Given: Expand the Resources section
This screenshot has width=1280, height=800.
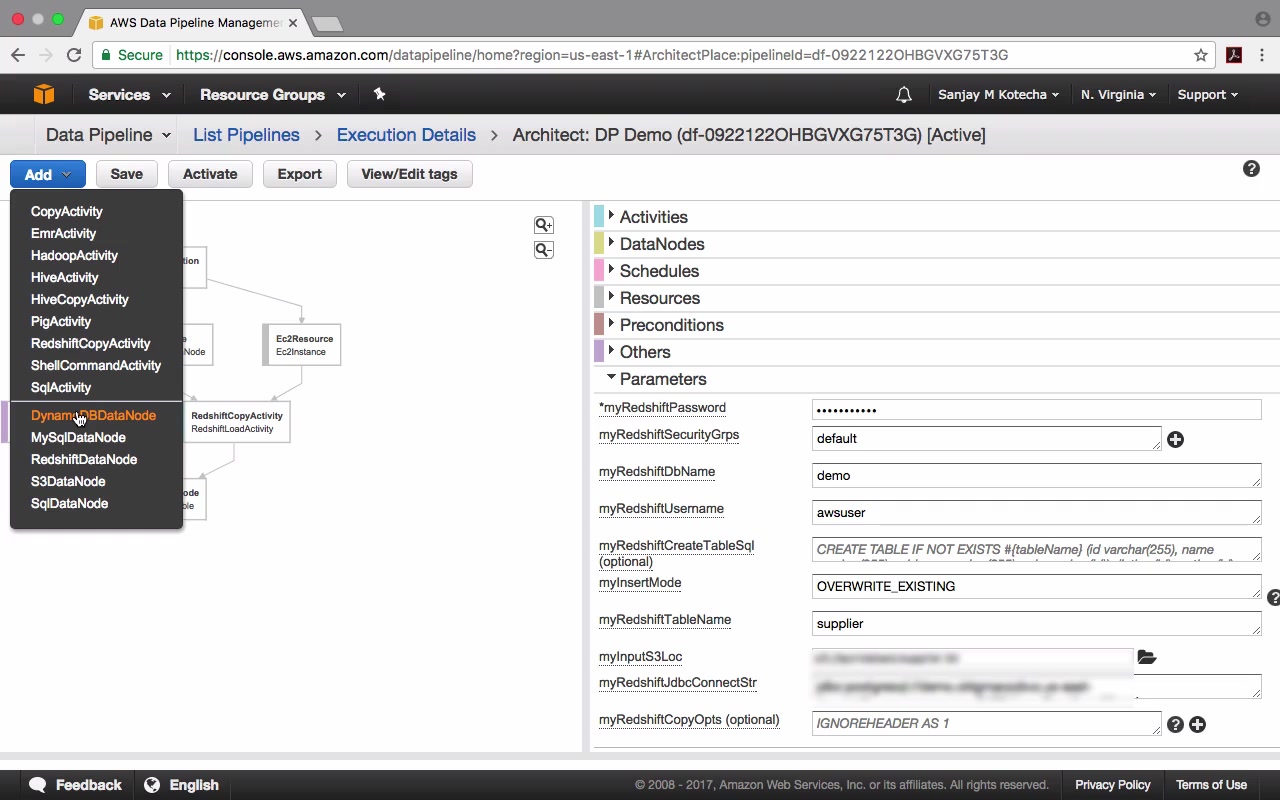Looking at the screenshot, I should click(x=659, y=298).
